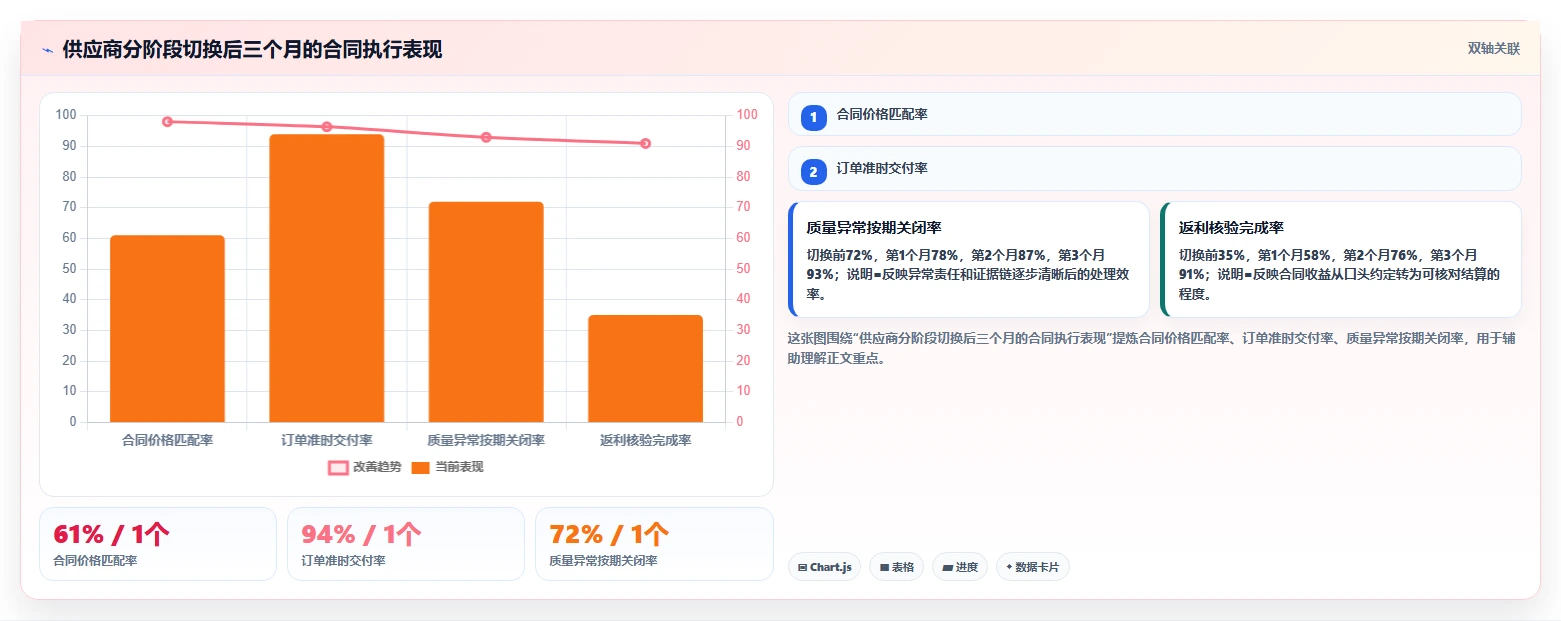The height and width of the screenshot is (621, 1561).
Task: Open the 质量异常按期关闭率 detail card
Action: 969,260
